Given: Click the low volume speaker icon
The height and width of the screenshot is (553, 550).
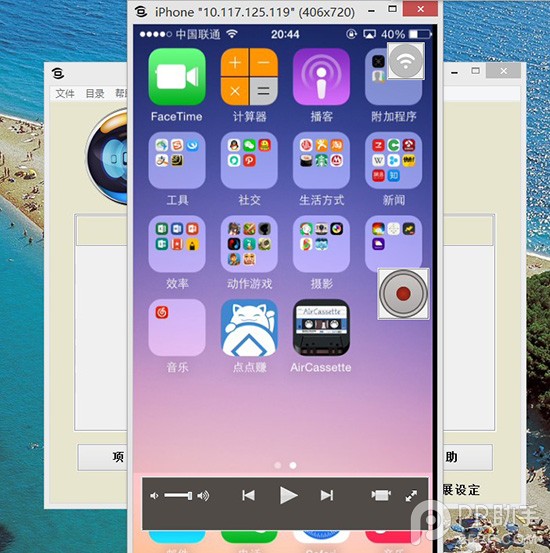Looking at the screenshot, I should tap(154, 496).
